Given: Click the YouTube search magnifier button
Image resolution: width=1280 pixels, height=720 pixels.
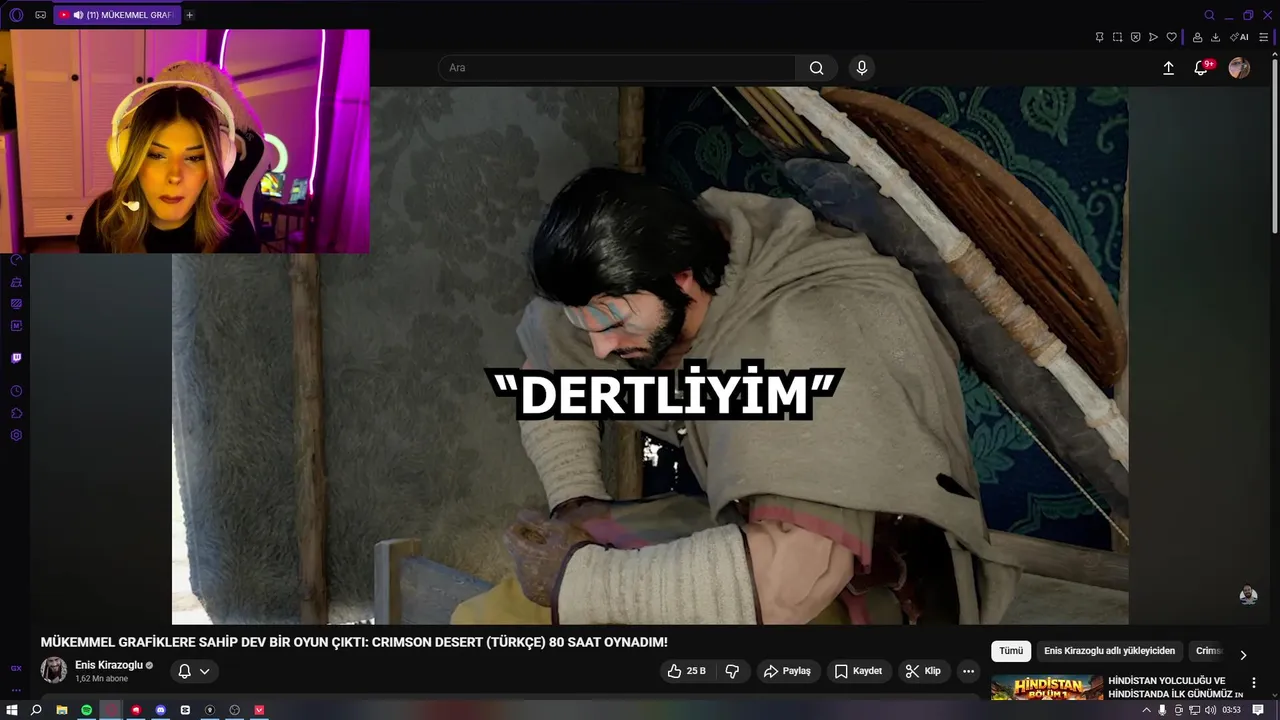Looking at the screenshot, I should [x=817, y=68].
